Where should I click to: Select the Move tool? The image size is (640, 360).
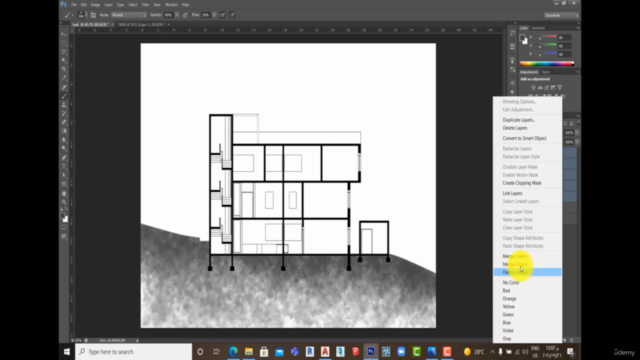click(x=64, y=34)
